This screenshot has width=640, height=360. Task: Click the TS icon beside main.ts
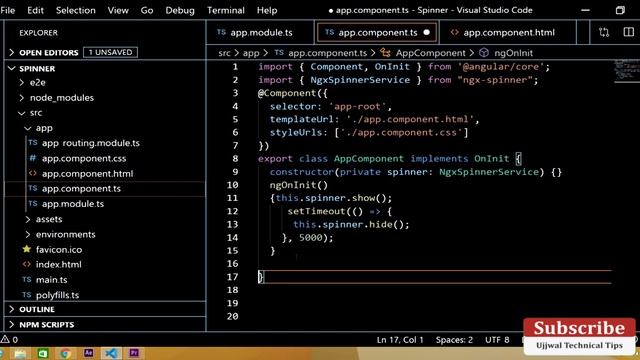tap(27, 280)
